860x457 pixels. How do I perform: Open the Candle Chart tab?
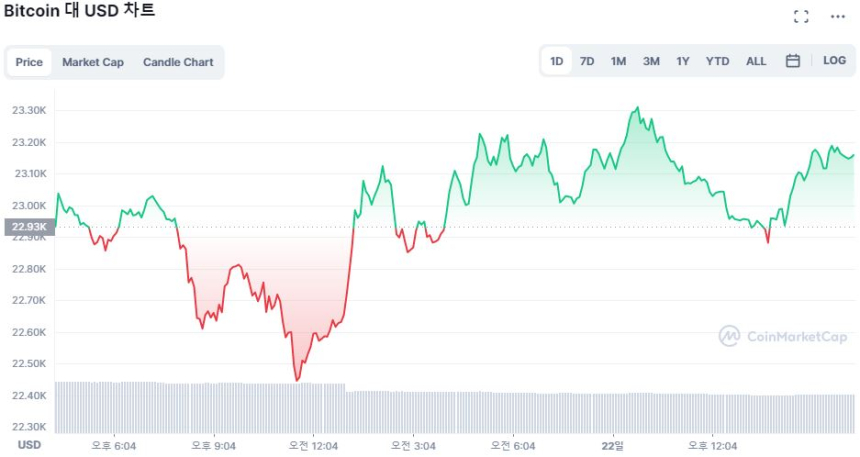(178, 62)
